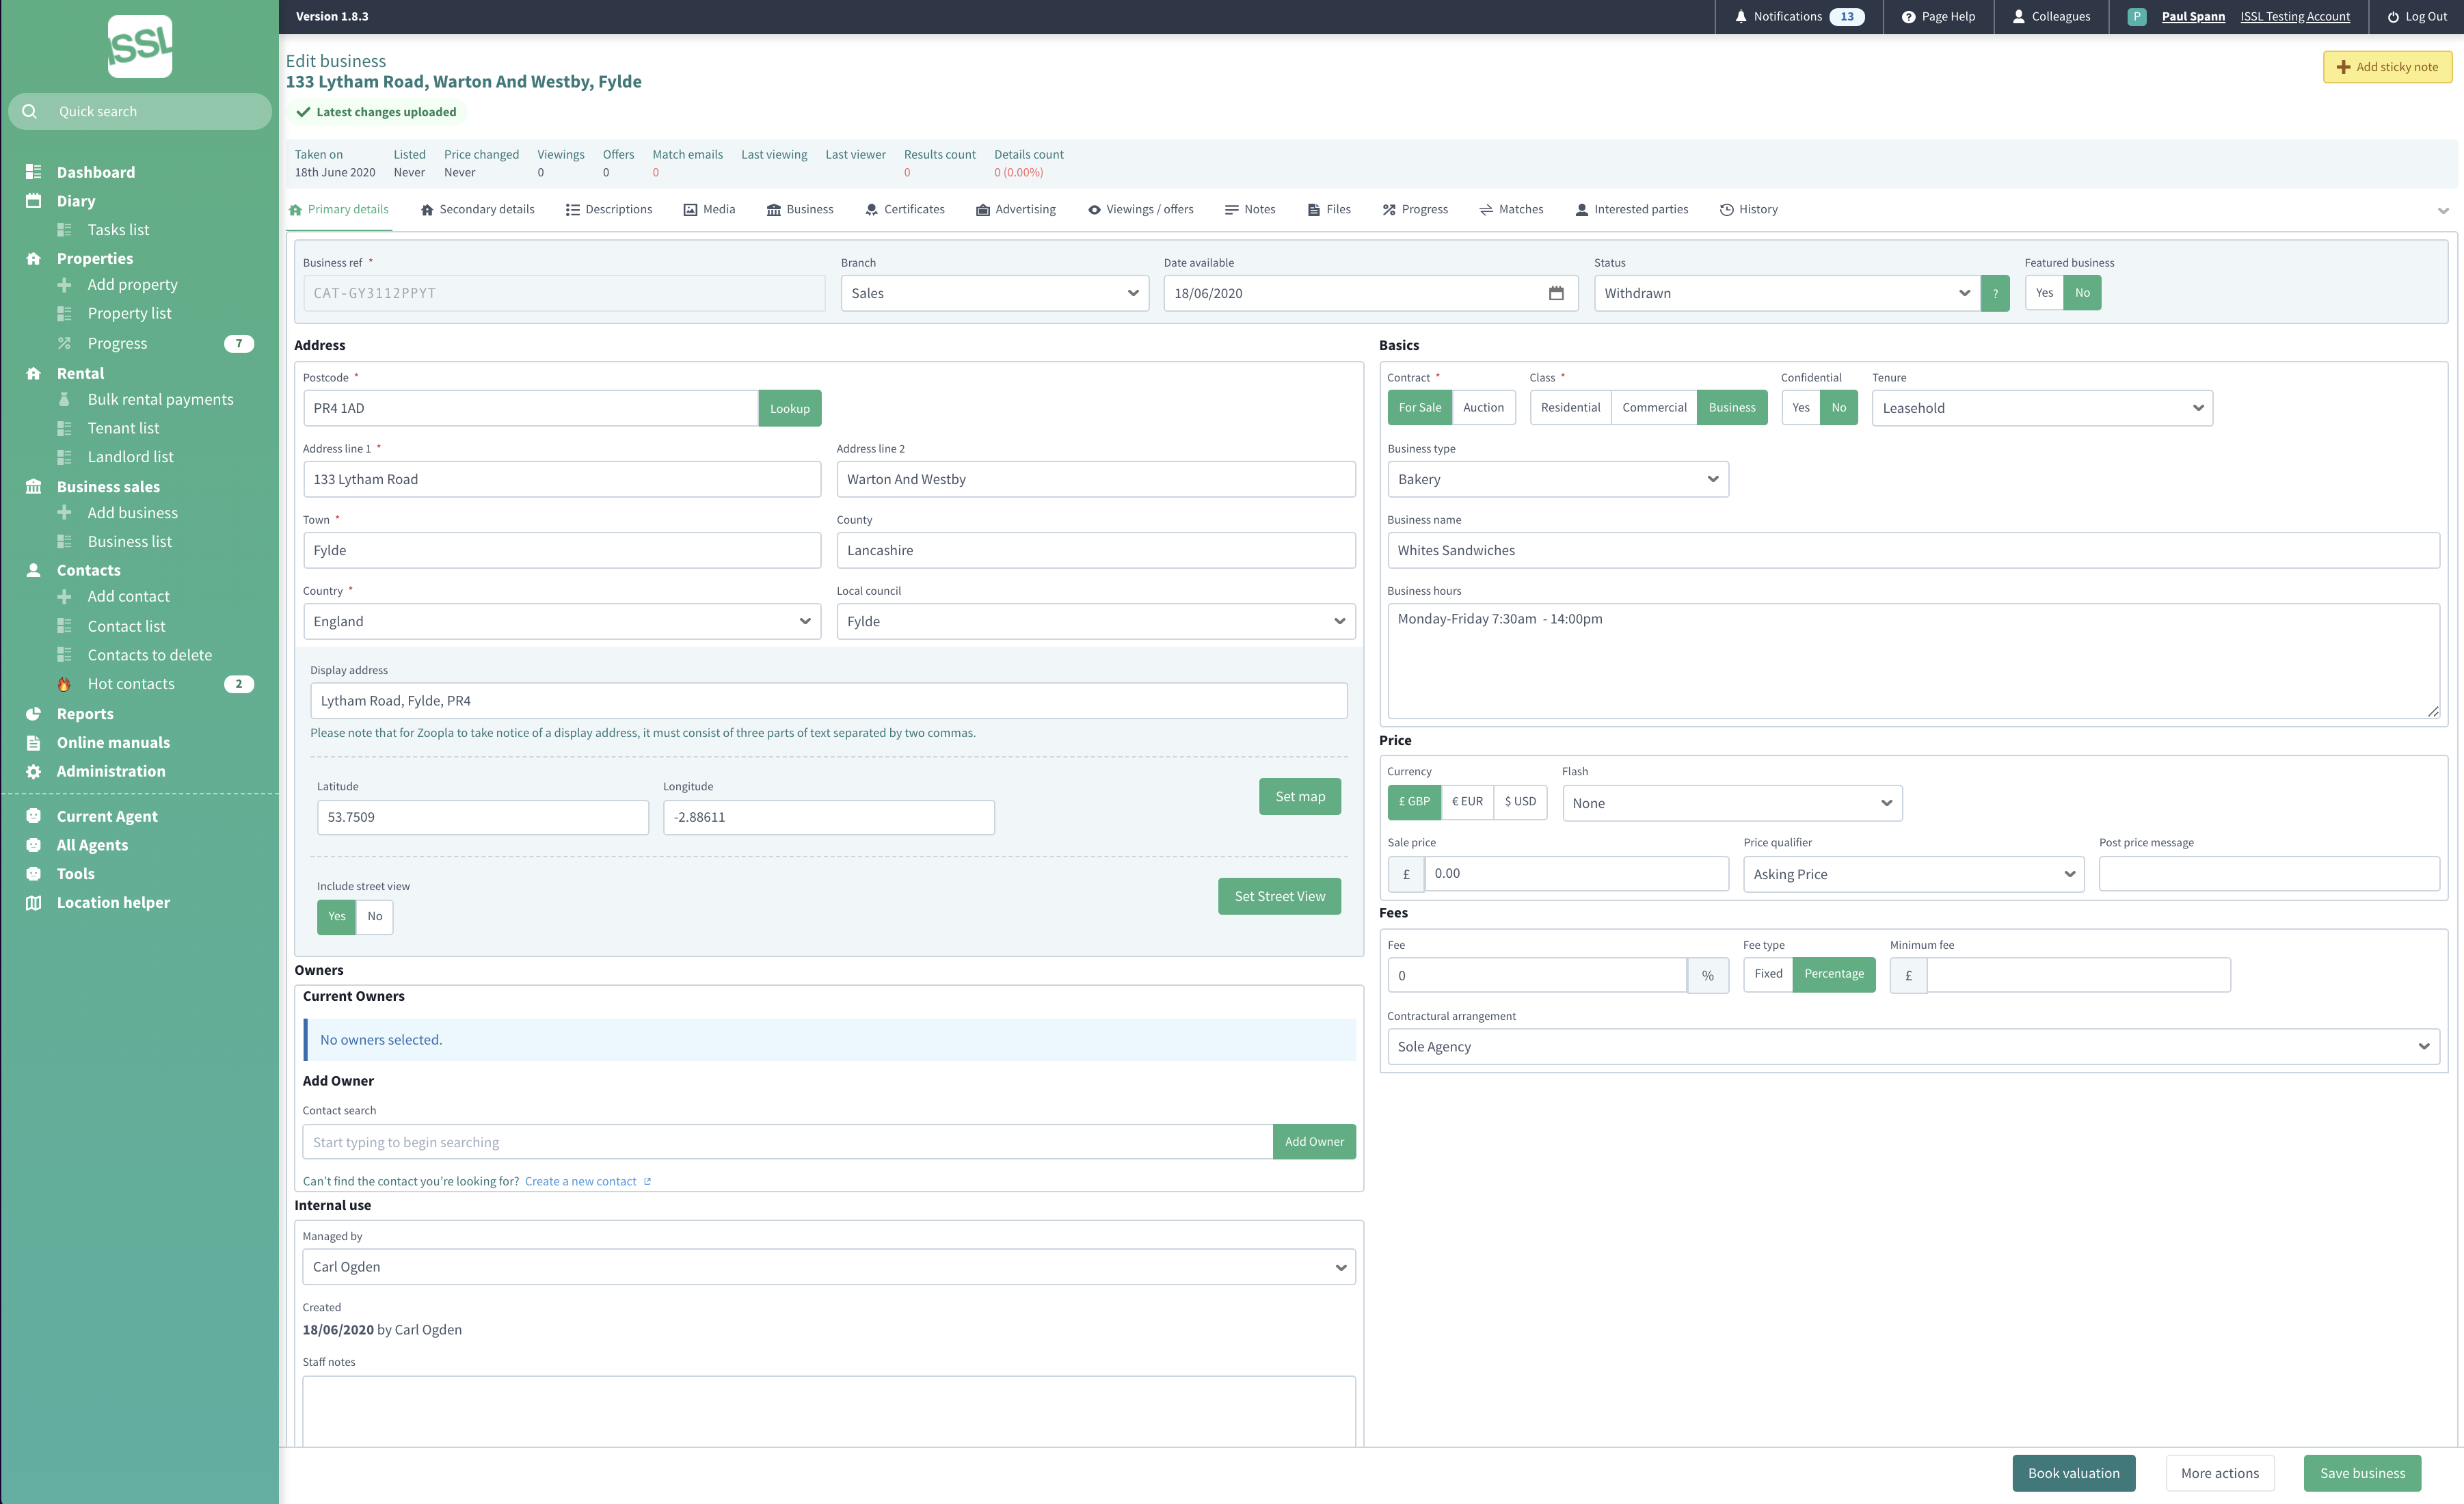Image resolution: width=2464 pixels, height=1504 pixels.
Task: Open the Status dropdown showing Withdrawn
Action: [x=1786, y=293]
